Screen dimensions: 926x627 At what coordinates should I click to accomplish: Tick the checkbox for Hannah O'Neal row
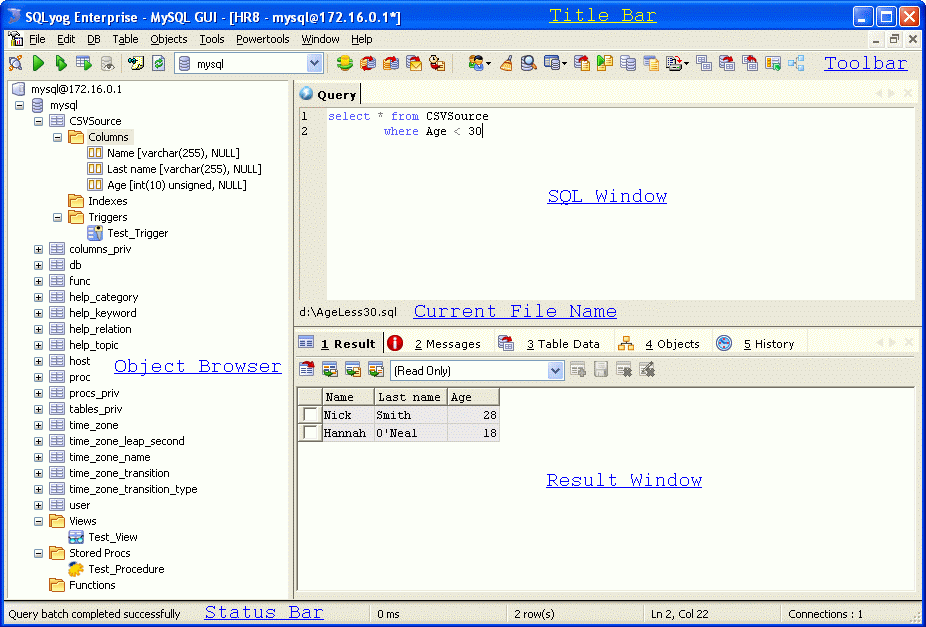(311, 433)
